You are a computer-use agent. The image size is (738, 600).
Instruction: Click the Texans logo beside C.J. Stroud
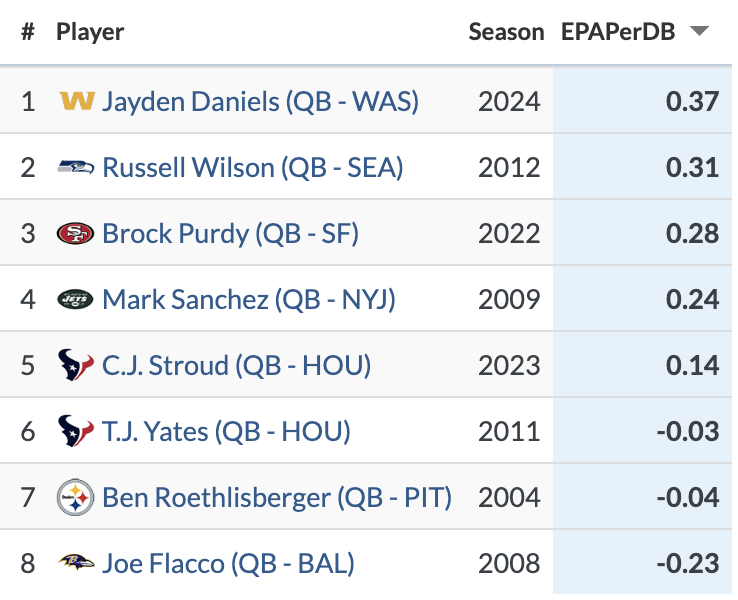point(77,365)
